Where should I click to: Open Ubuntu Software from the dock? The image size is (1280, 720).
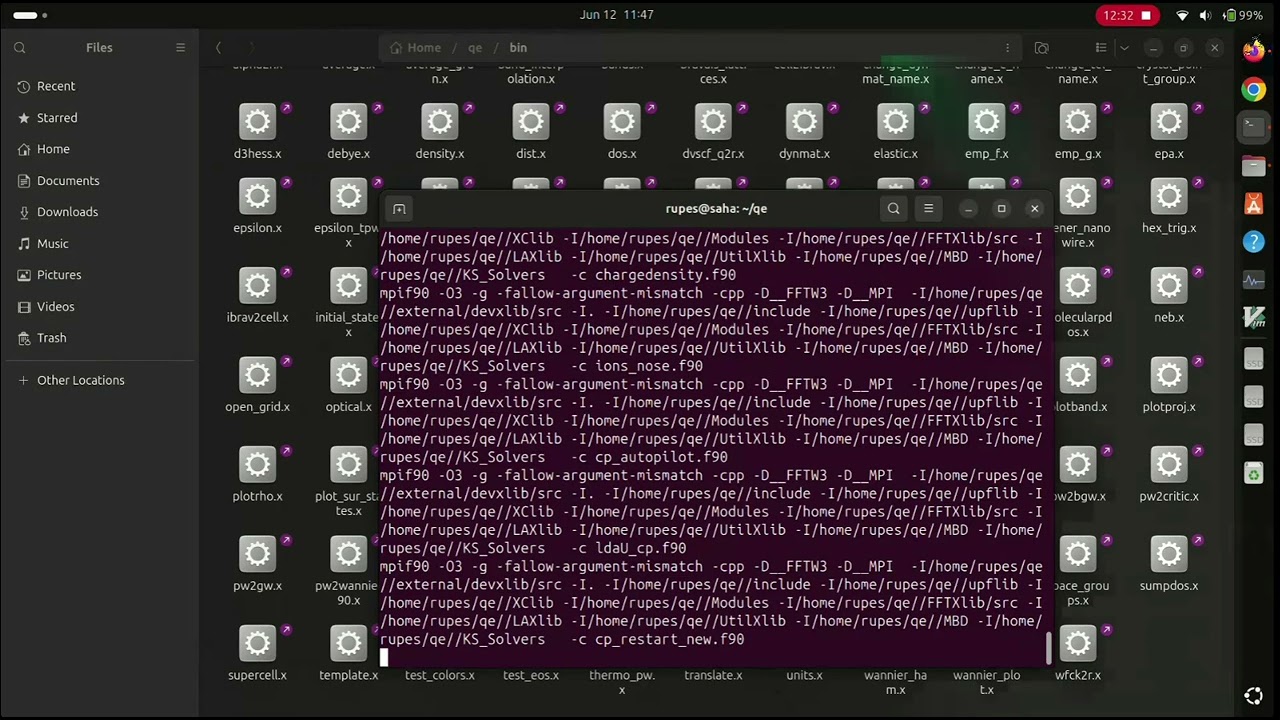(1253, 204)
